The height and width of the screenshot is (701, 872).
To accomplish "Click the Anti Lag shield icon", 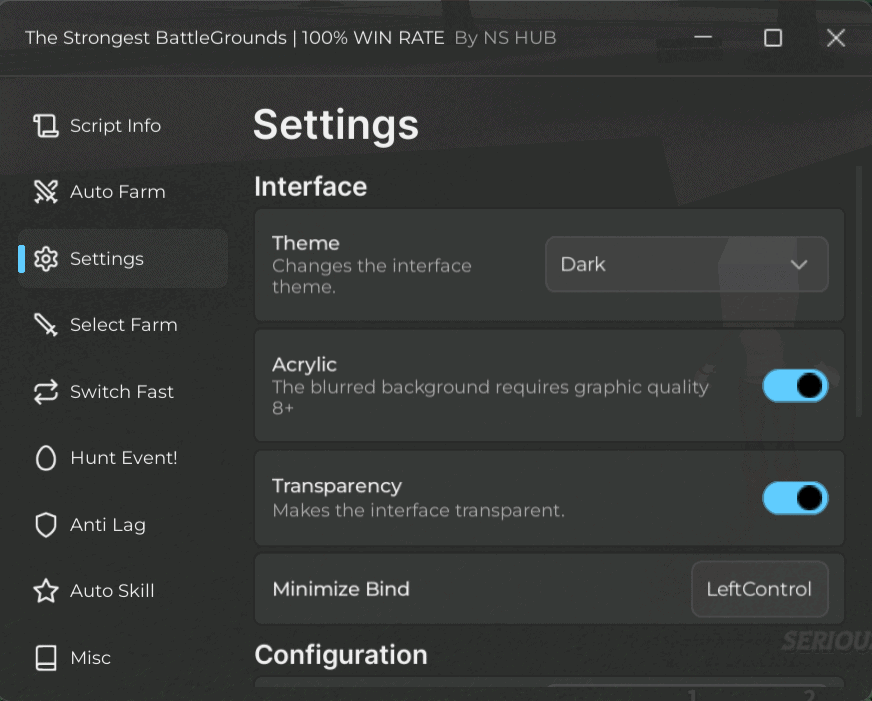I will click(46, 525).
